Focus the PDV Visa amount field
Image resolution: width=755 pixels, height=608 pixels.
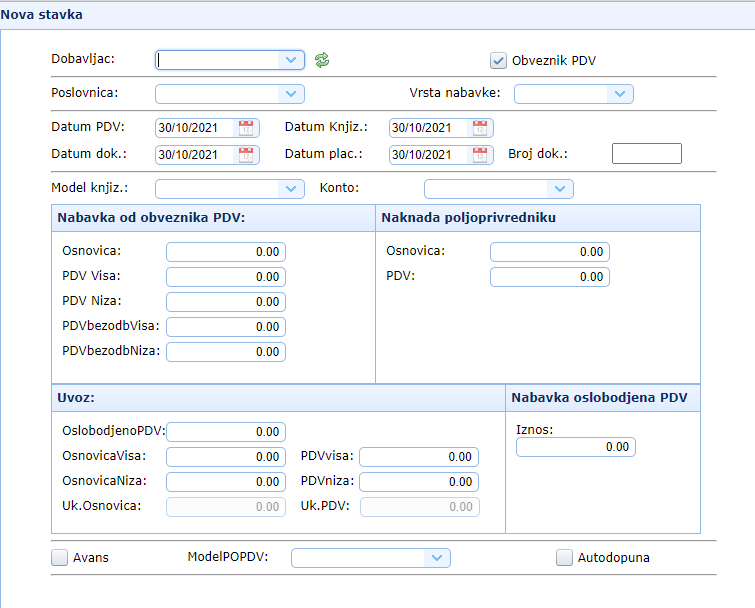pos(226,277)
